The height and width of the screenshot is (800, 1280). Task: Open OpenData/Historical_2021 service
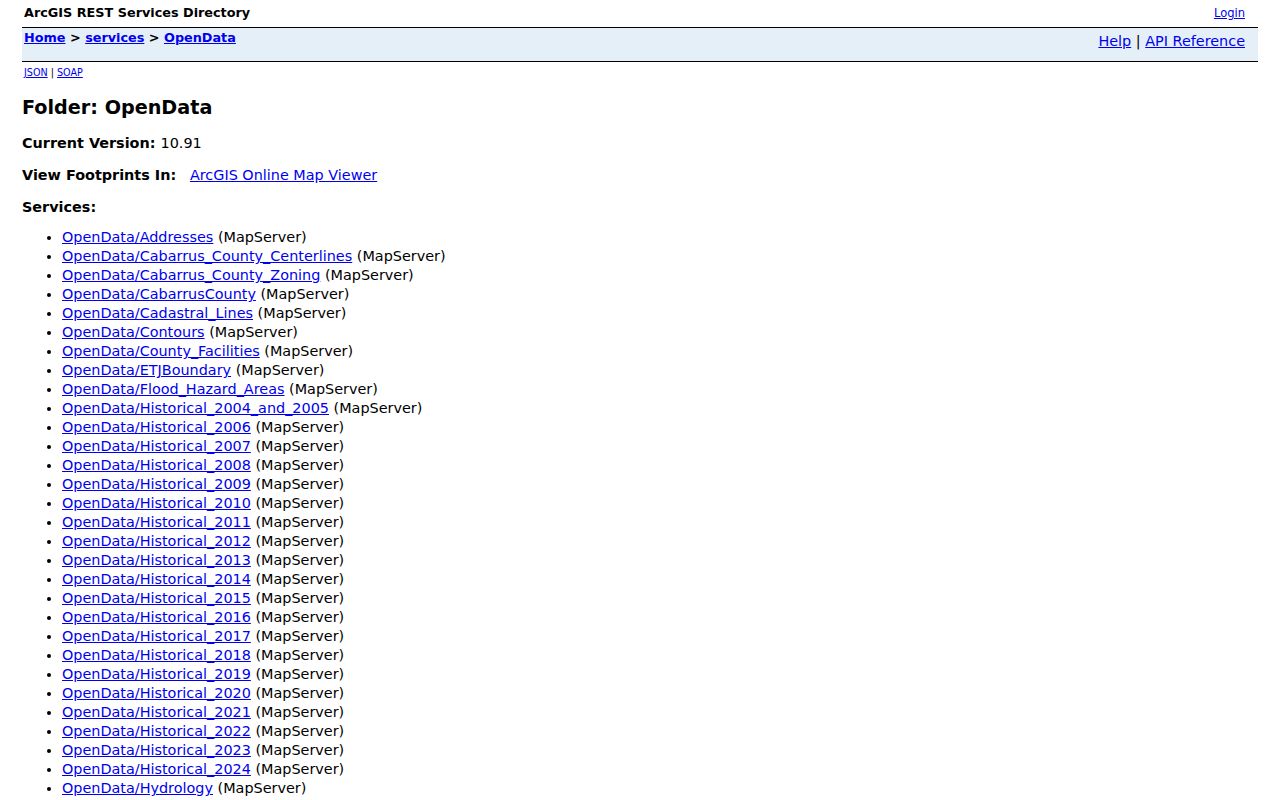156,712
